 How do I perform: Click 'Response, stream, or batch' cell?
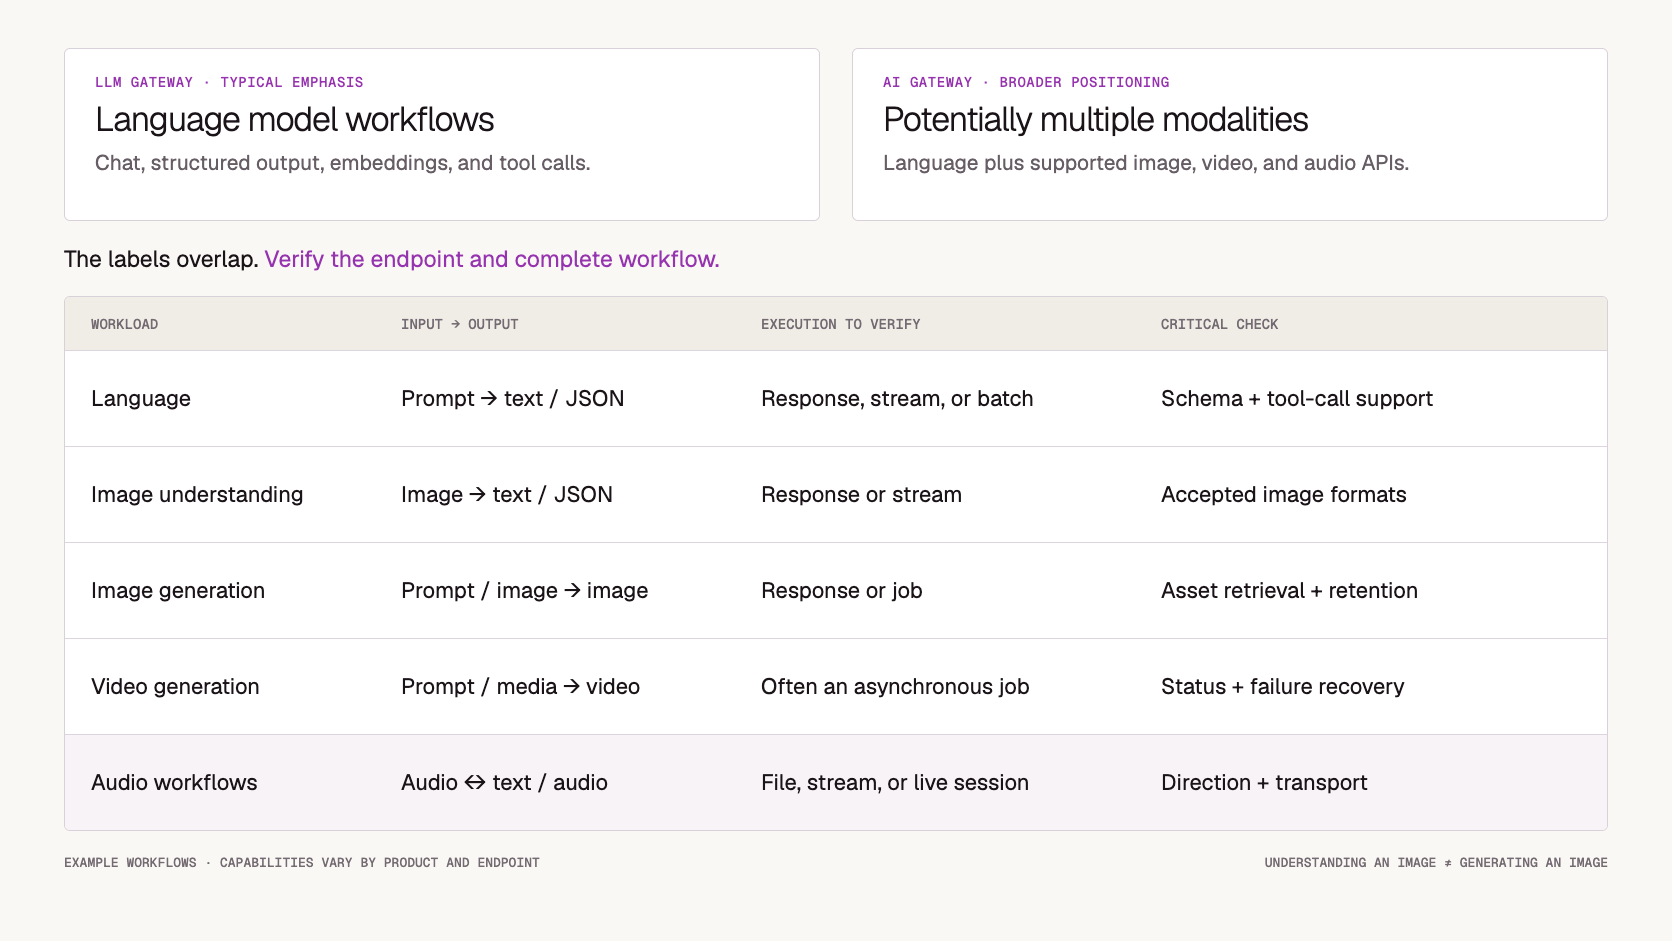897,399
